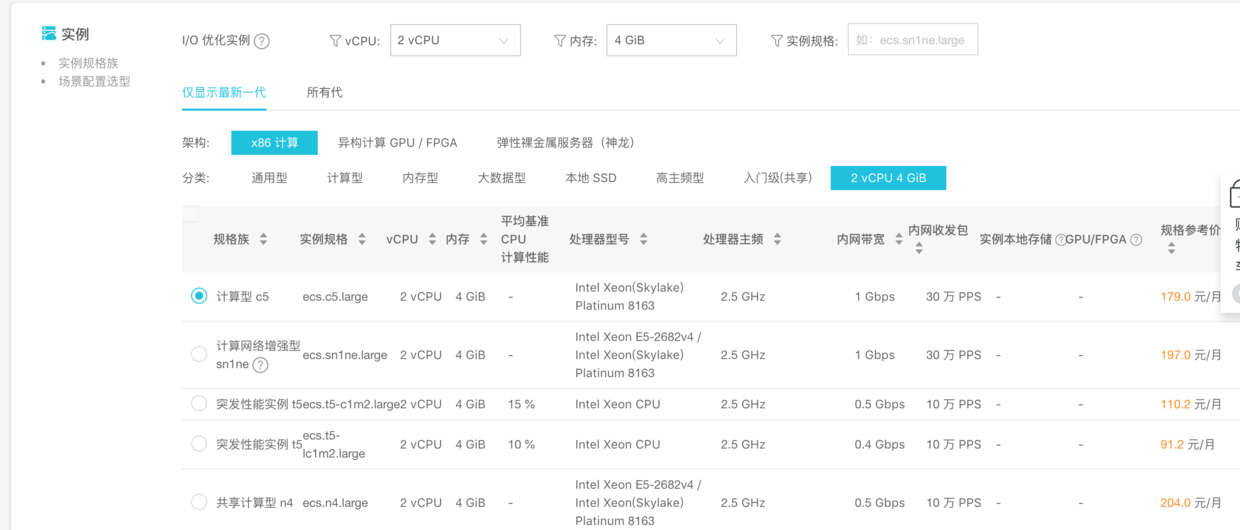1240x530 pixels.
Task: Sort by 处理器主频 column arrows
Action: 777,239
